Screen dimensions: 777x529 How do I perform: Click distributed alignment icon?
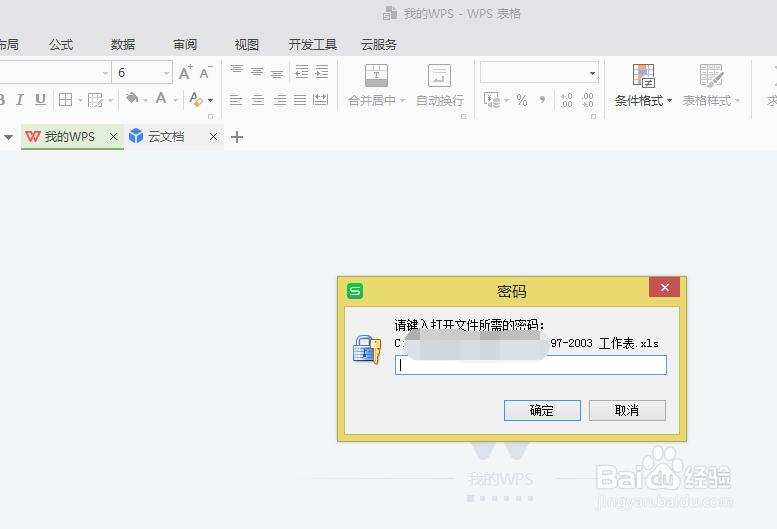pyautogui.click(x=321, y=100)
